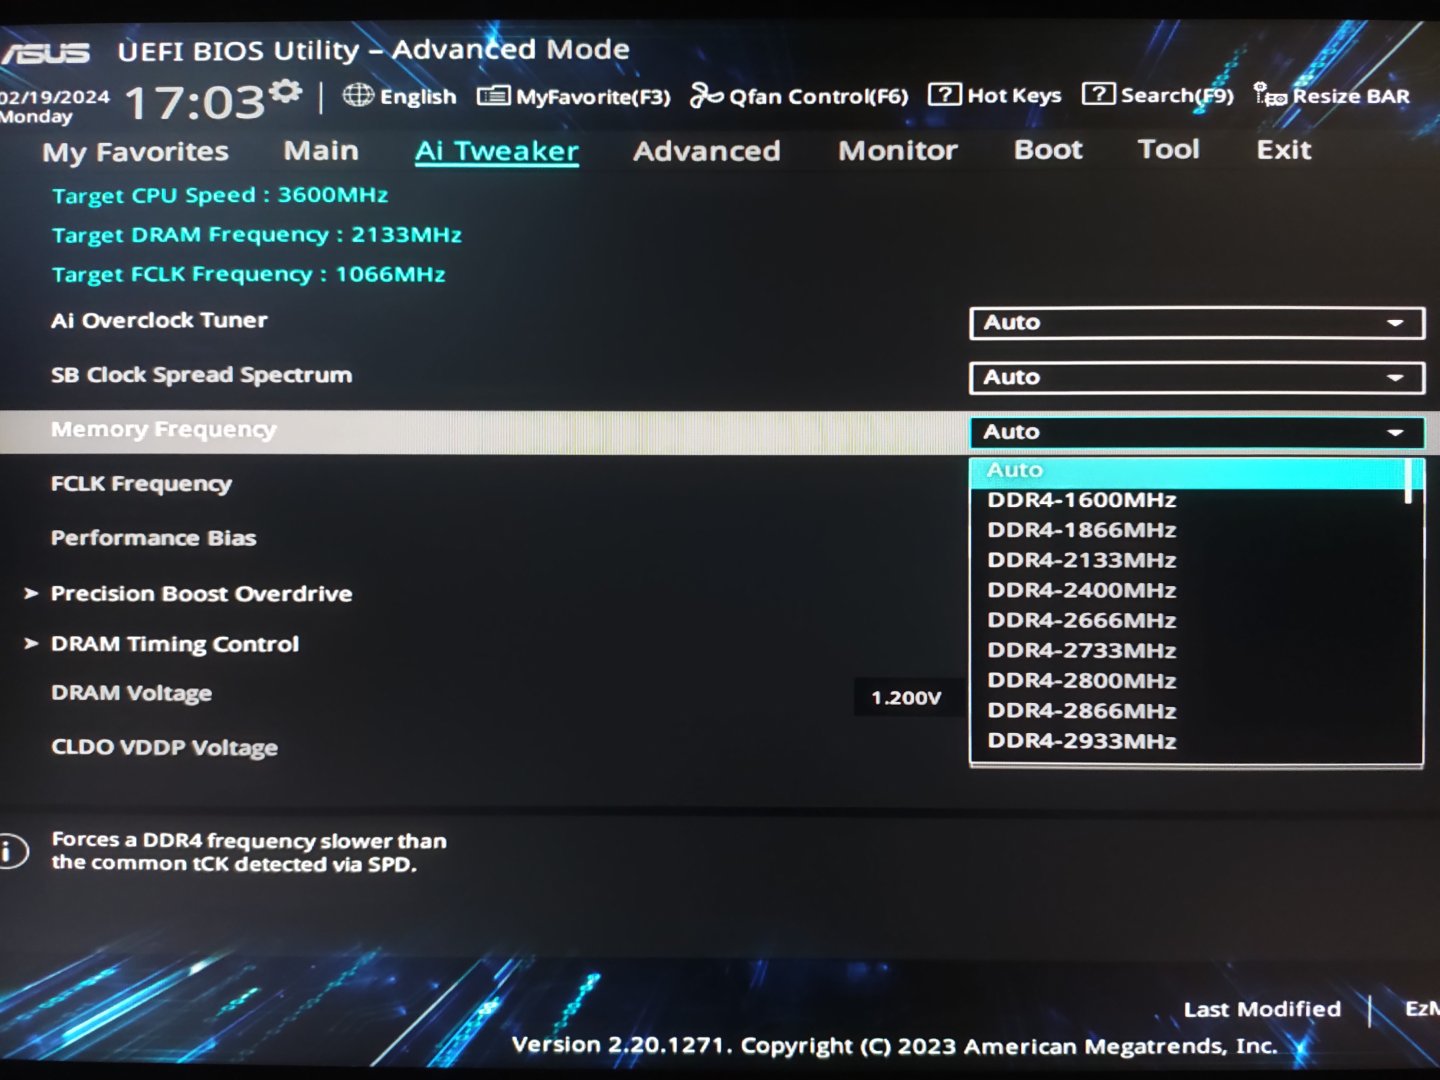The image size is (1440, 1080).
Task: Select the Ai Tweaker tab
Action: tap(497, 151)
